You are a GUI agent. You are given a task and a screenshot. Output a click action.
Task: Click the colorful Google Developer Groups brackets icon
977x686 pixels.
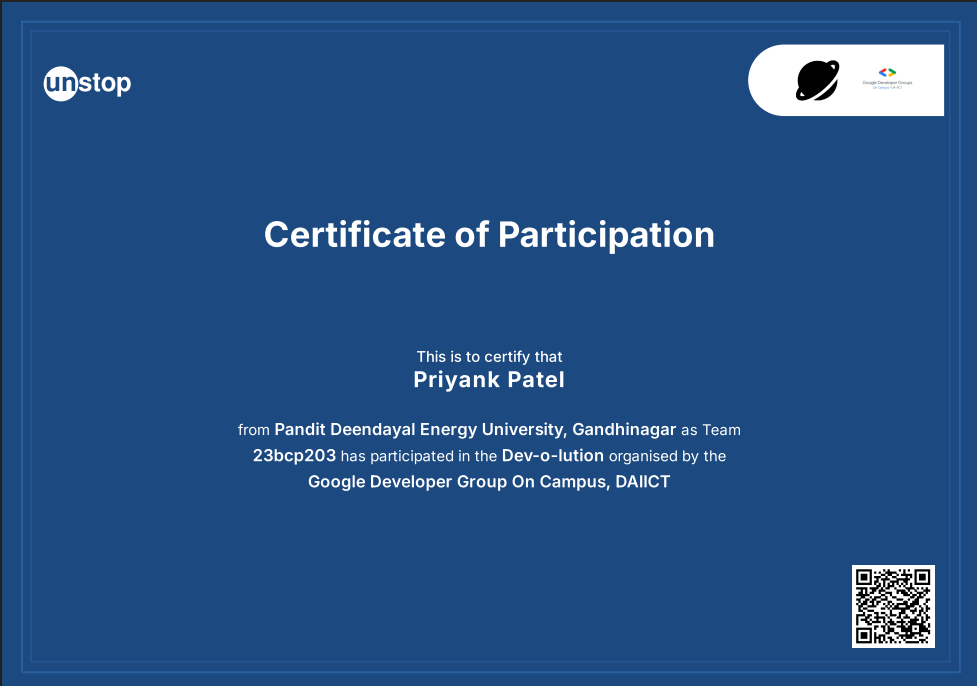(887, 73)
